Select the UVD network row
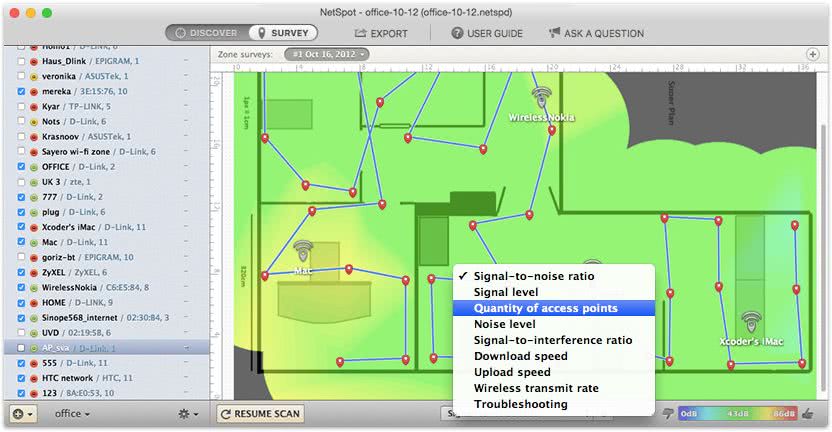The height and width of the screenshot is (432, 832). (x=106, y=333)
